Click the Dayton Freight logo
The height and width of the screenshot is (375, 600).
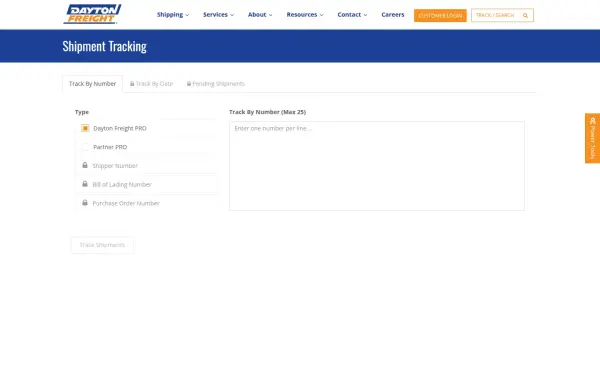(92, 14)
